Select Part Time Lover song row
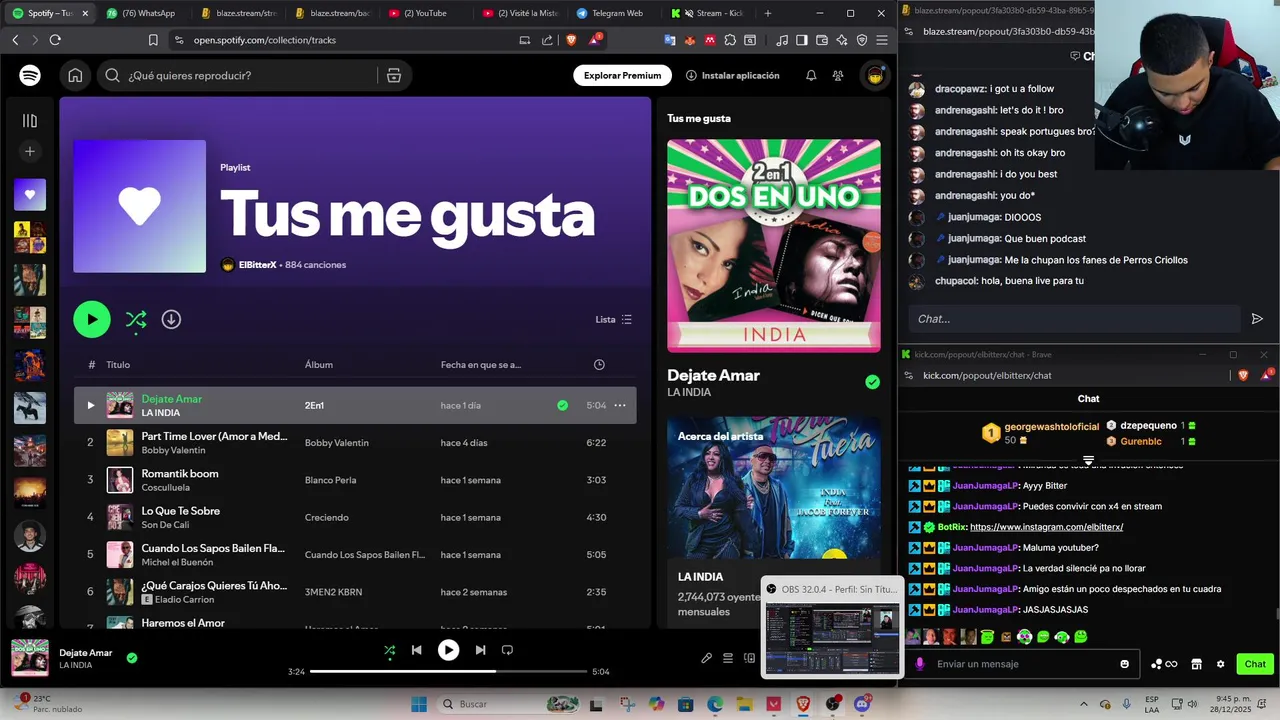 pyautogui.click(x=355, y=442)
